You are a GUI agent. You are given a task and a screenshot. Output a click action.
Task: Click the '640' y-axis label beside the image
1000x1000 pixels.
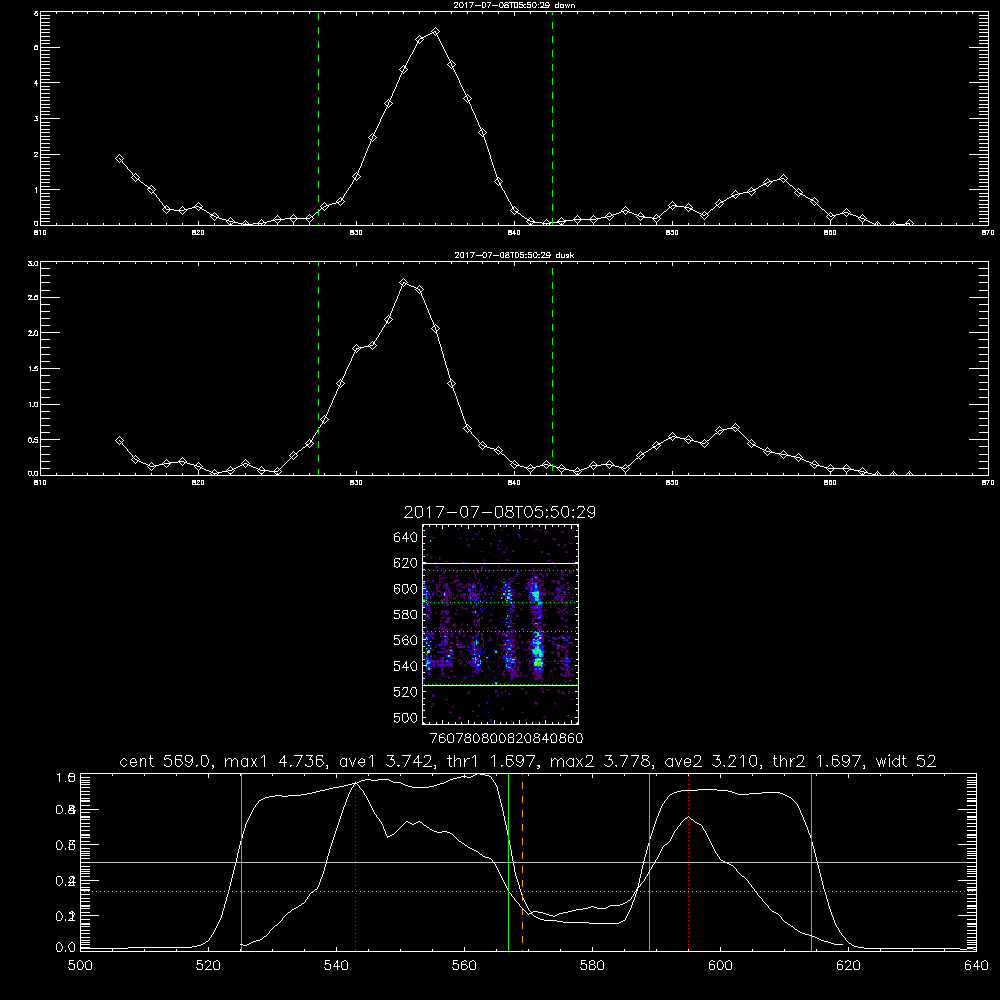405,538
